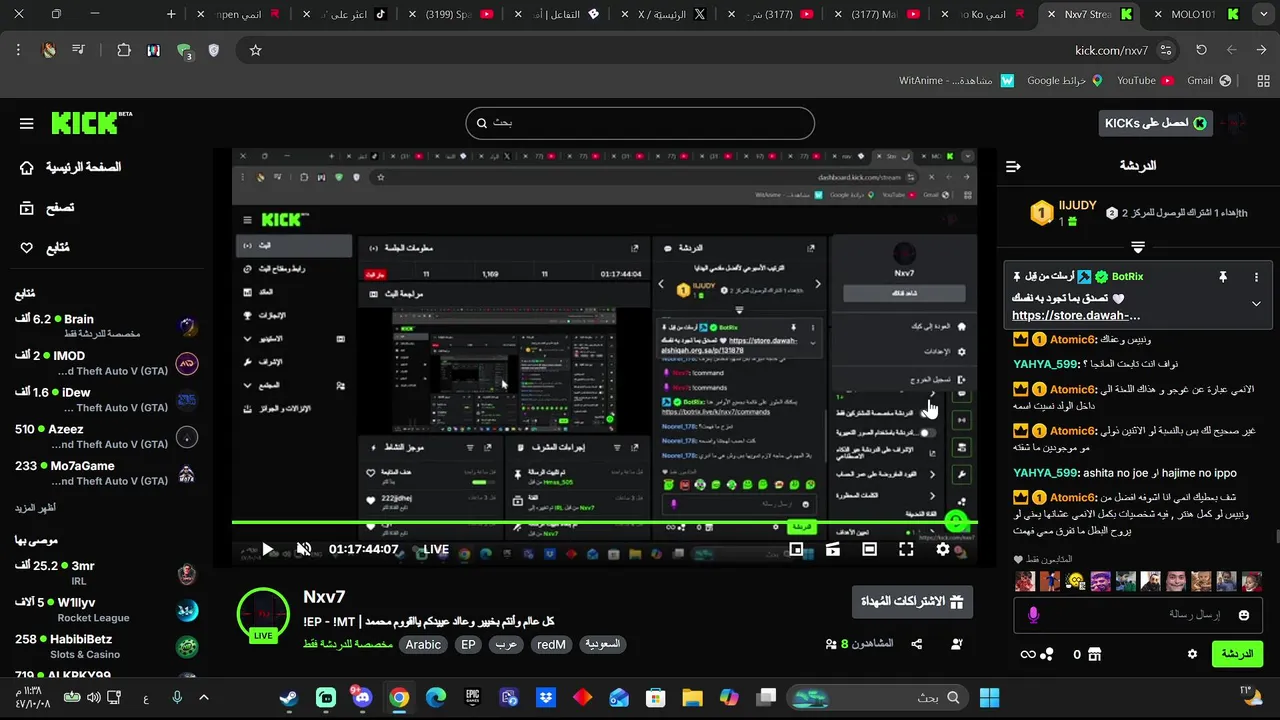This screenshot has width=1280, height=720.
Task: Click the احصل على KICKs button
Action: pos(1155,123)
